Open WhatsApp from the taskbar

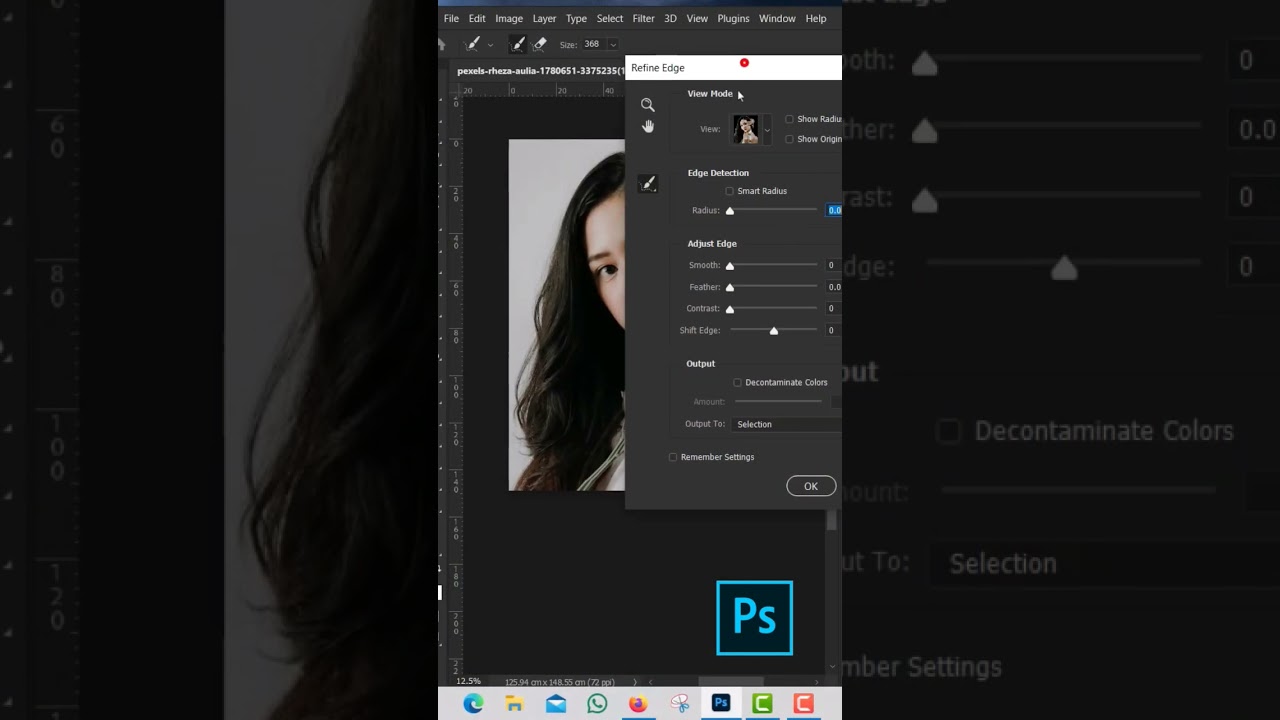click(597, 704)
